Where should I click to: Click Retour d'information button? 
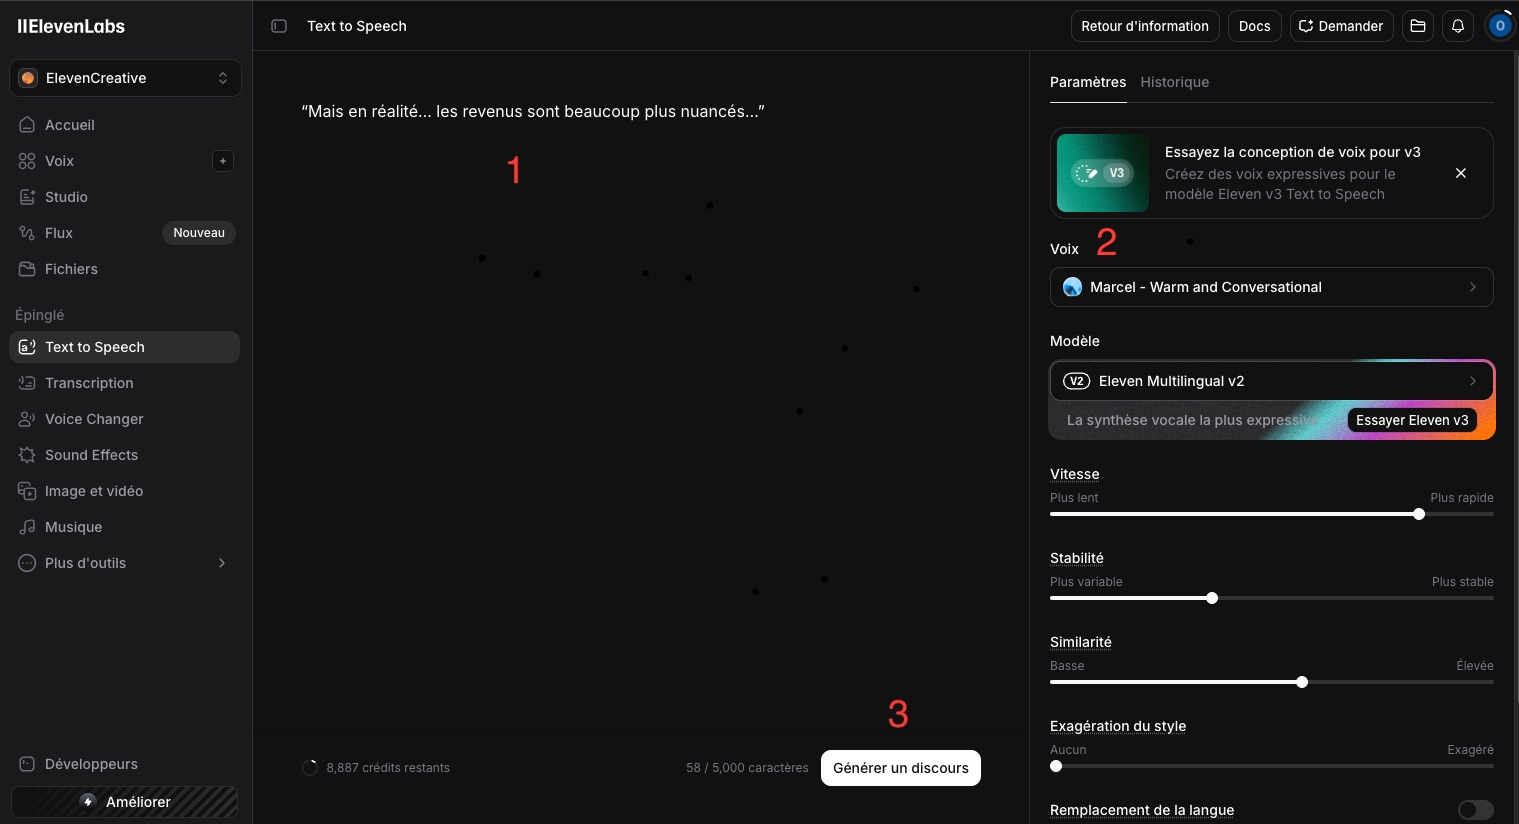pos(1145,26)
